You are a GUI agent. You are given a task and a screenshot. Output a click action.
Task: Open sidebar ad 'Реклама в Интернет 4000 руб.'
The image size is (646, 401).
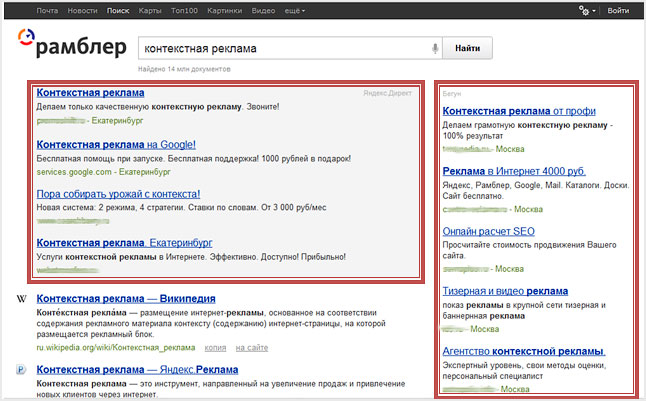coord(514,171)
